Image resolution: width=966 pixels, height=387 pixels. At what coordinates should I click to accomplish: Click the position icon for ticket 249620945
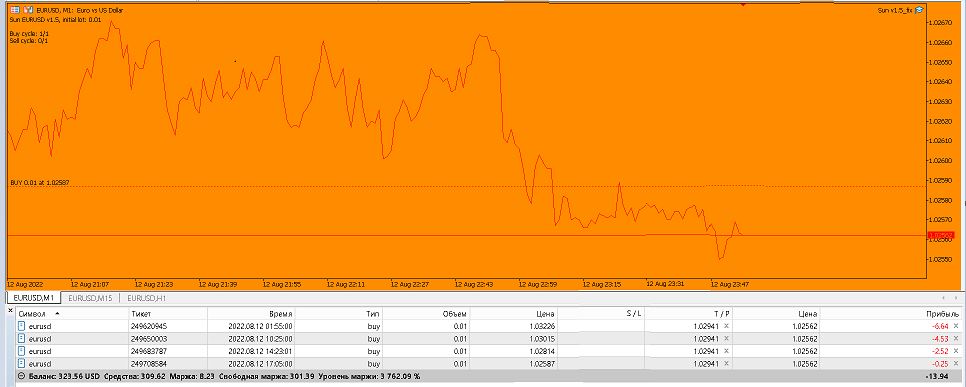22,327
